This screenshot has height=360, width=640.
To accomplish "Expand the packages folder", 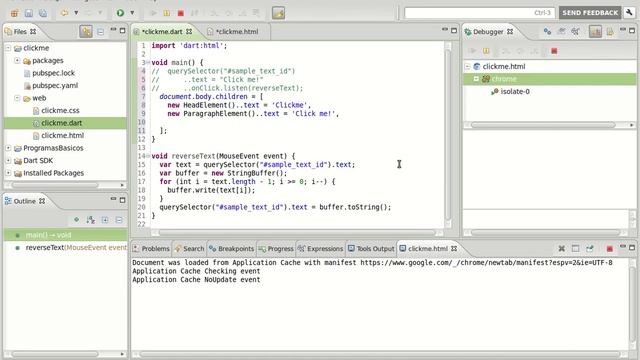I will pyautogui.click(x=17, y=60).
